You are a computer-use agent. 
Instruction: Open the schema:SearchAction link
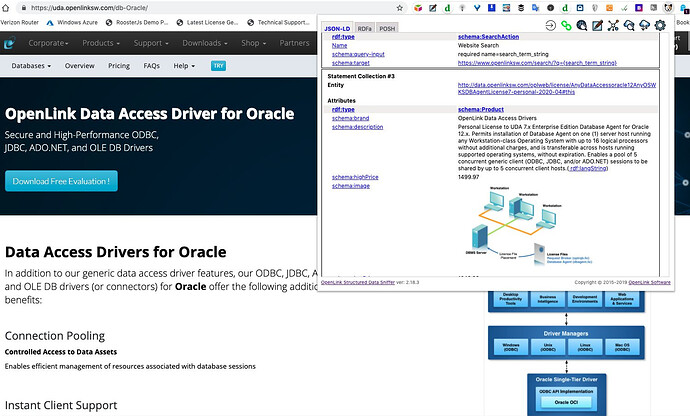(x=488, y=37)
